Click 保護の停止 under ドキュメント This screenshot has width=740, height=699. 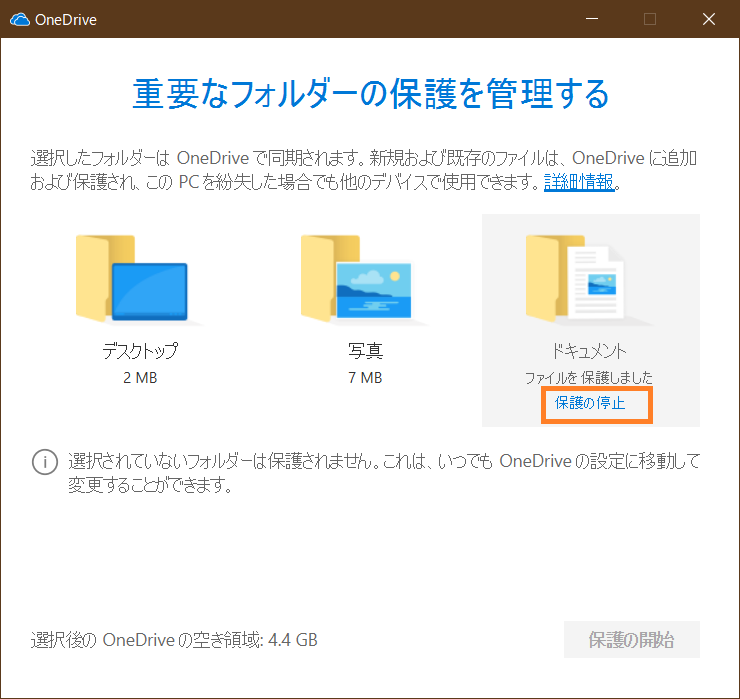(x=590, y=403)
